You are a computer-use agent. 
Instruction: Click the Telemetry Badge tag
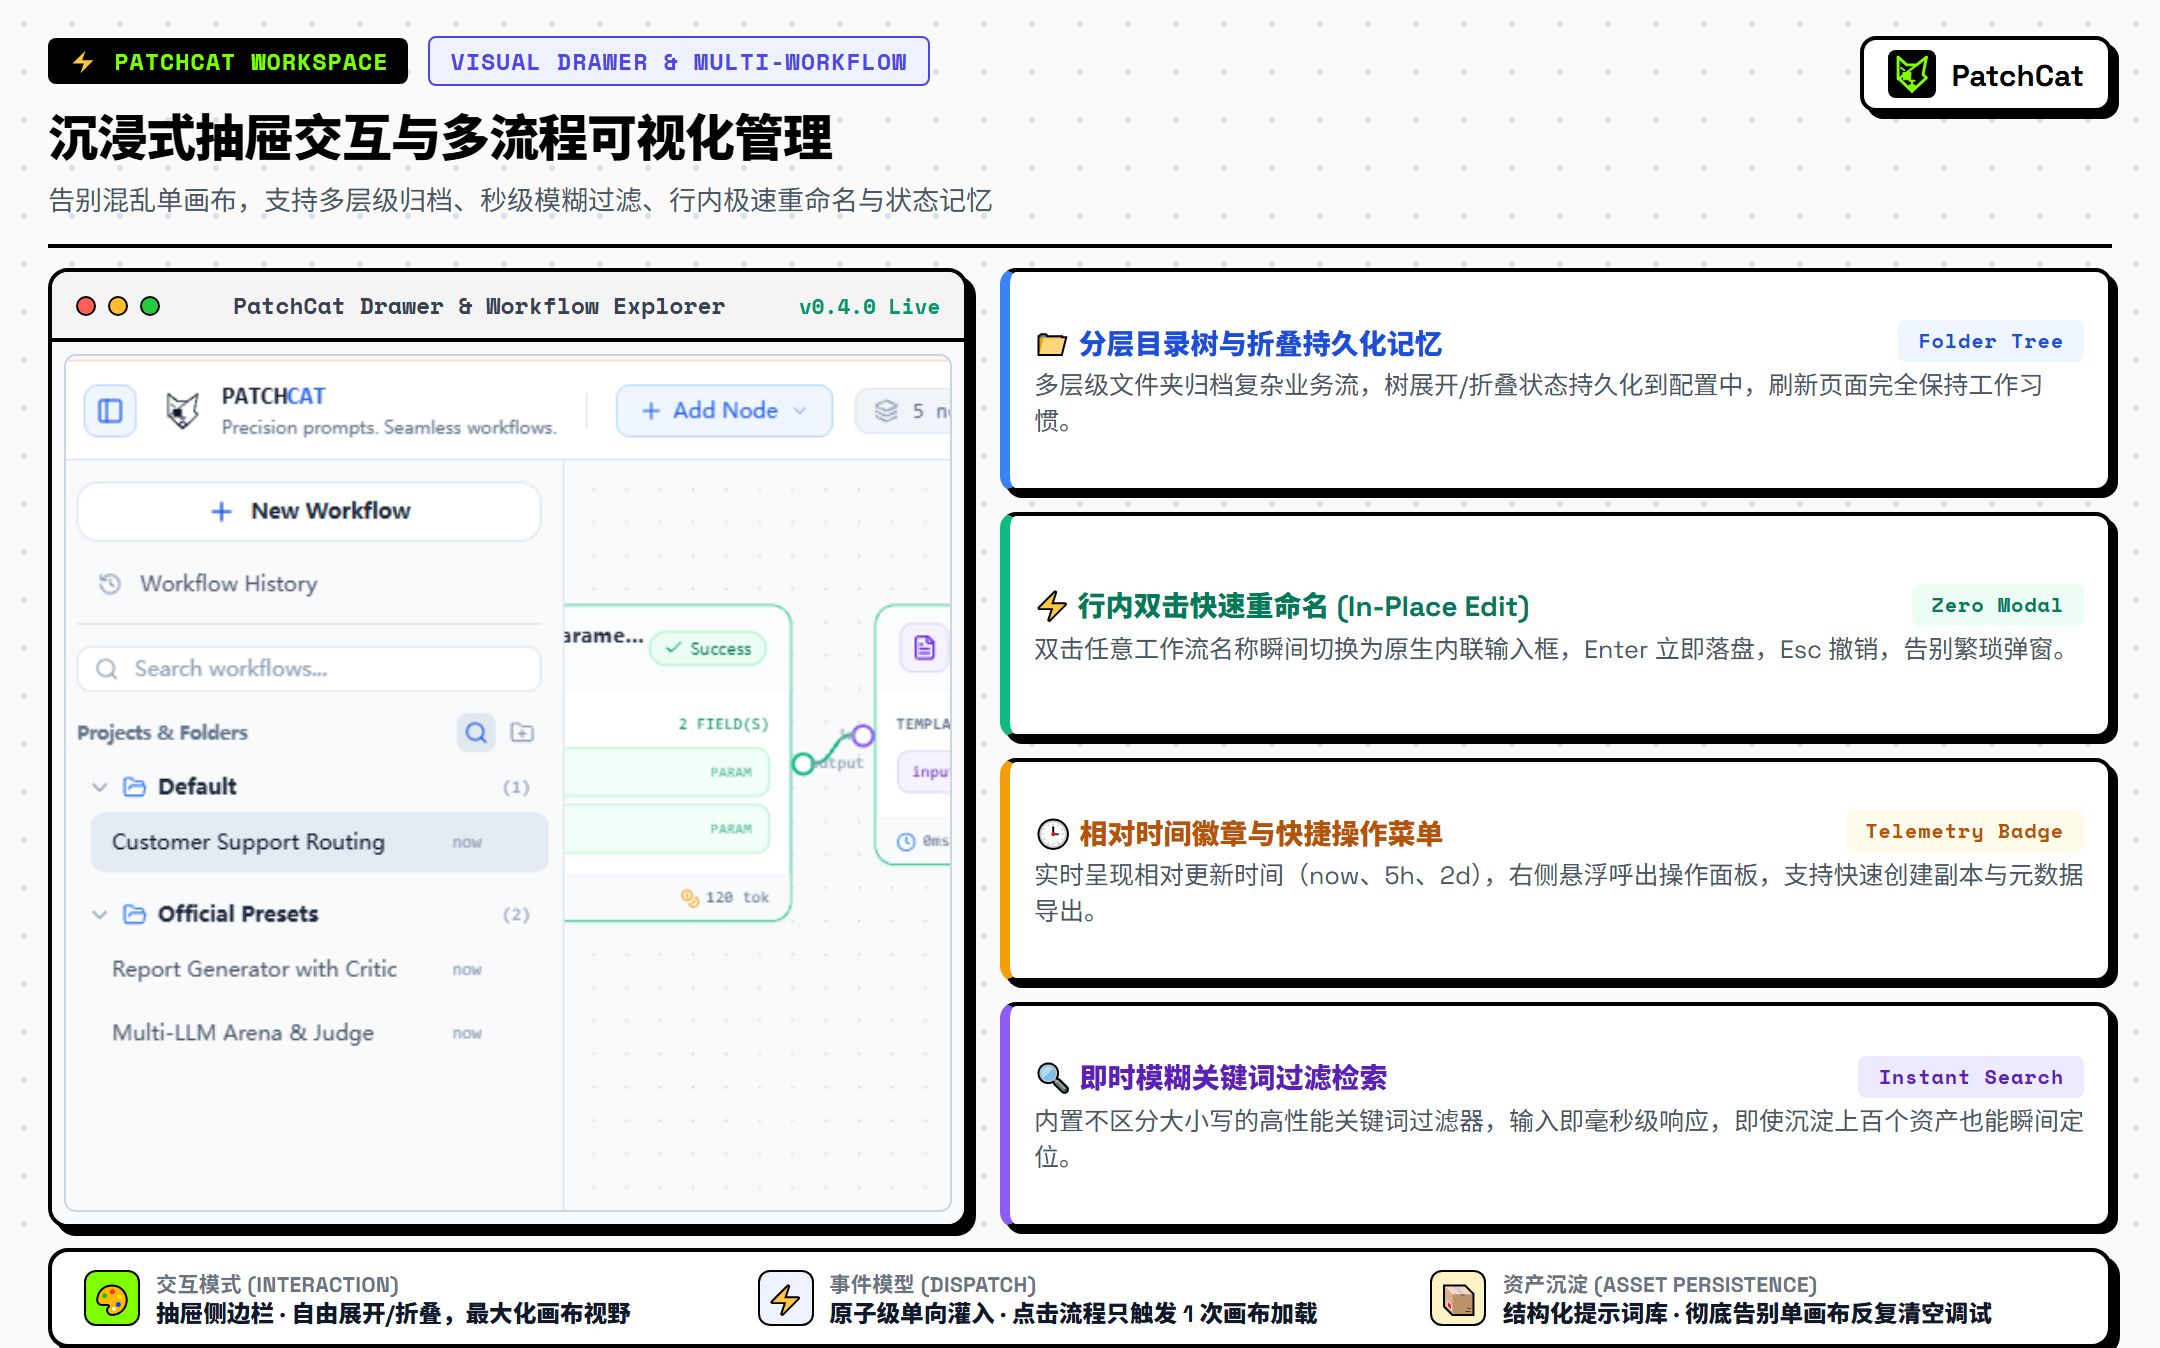coord(1964,831)
